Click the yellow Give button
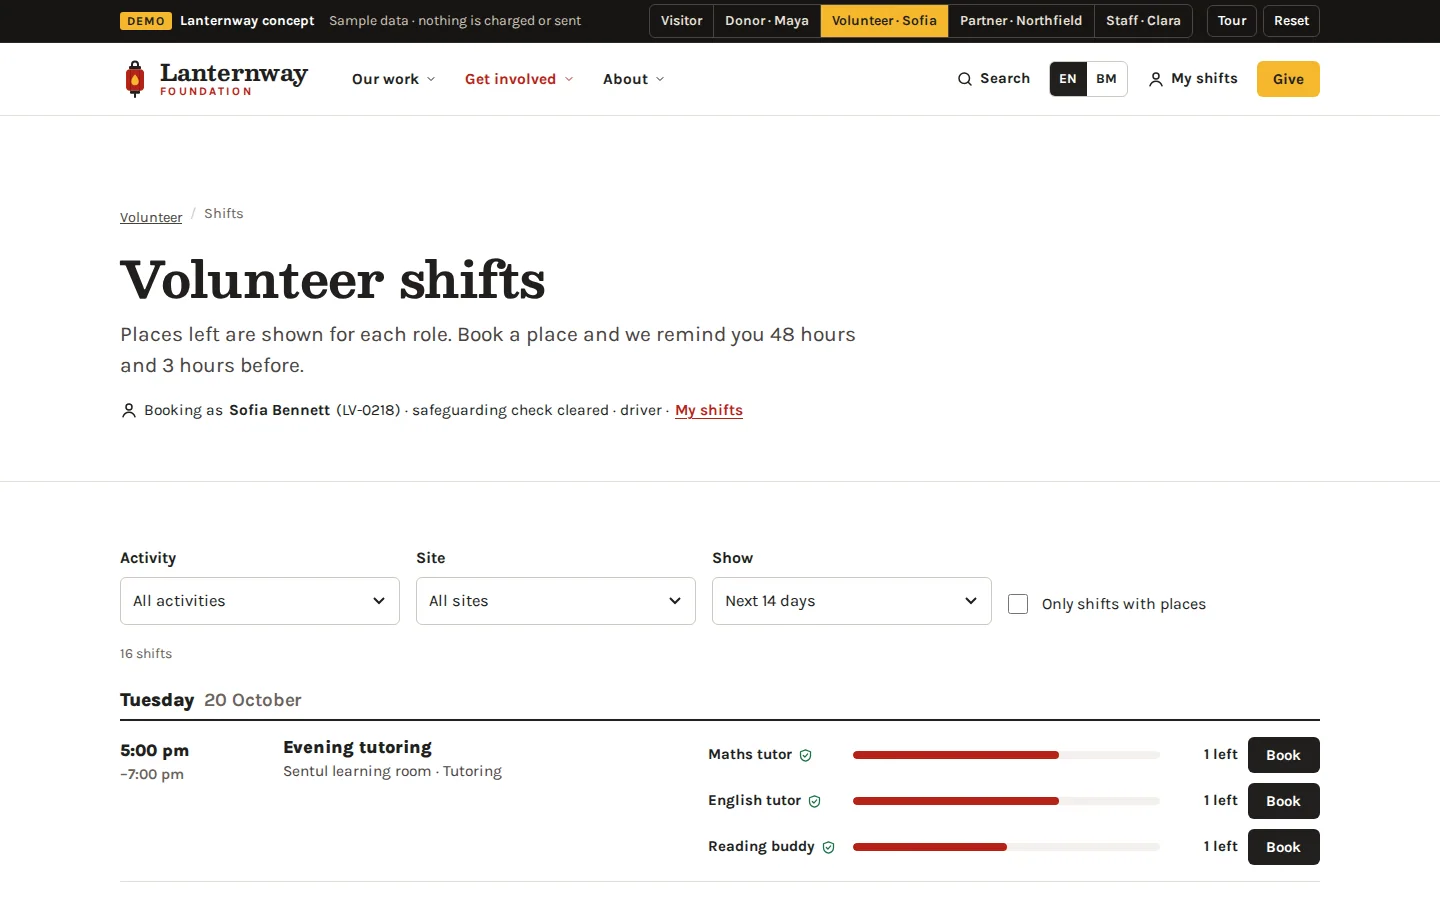The image size is (1440, 900). click(x=1288, y=79)
